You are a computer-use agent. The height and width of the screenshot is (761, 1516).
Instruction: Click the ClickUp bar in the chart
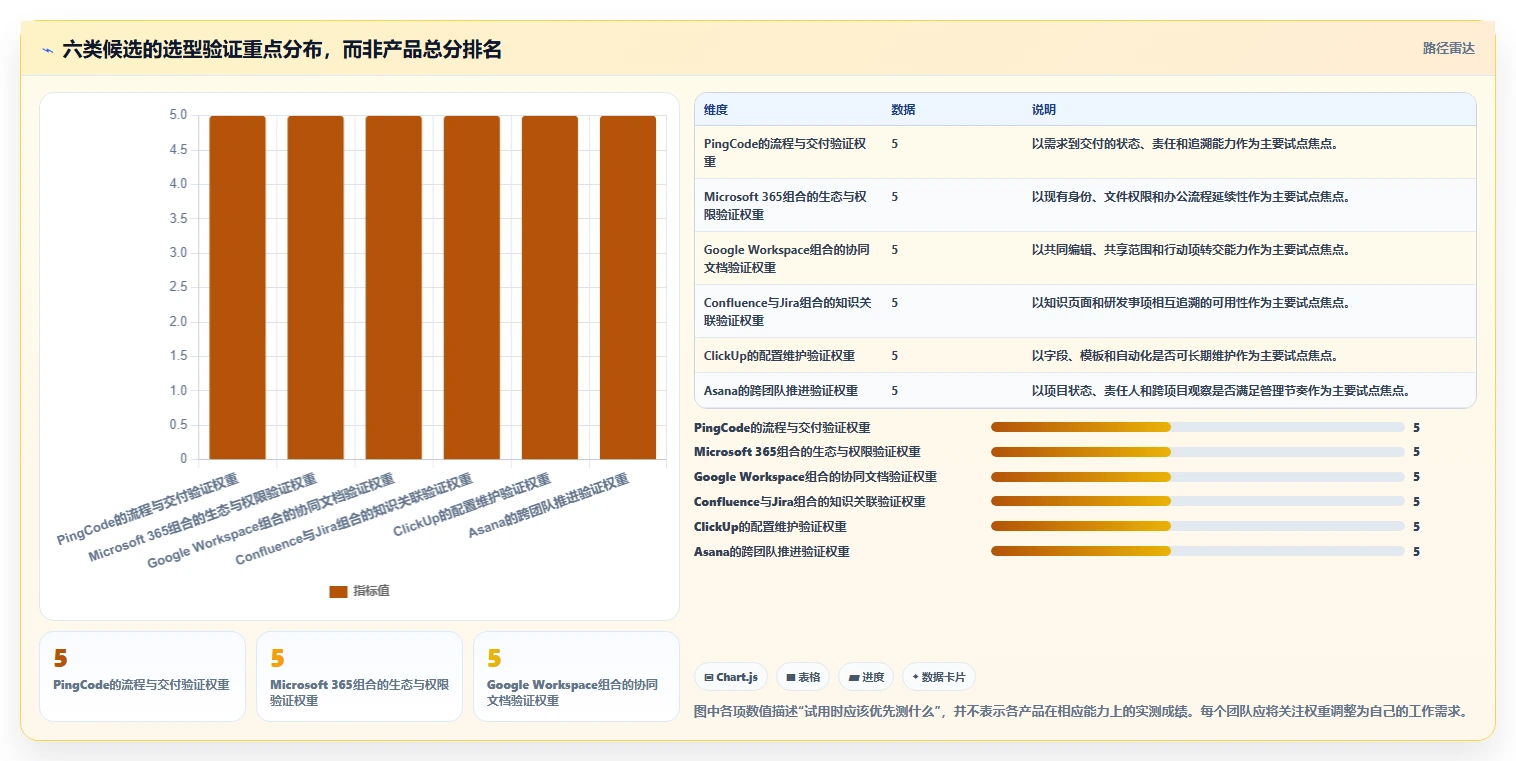[550, 288]
